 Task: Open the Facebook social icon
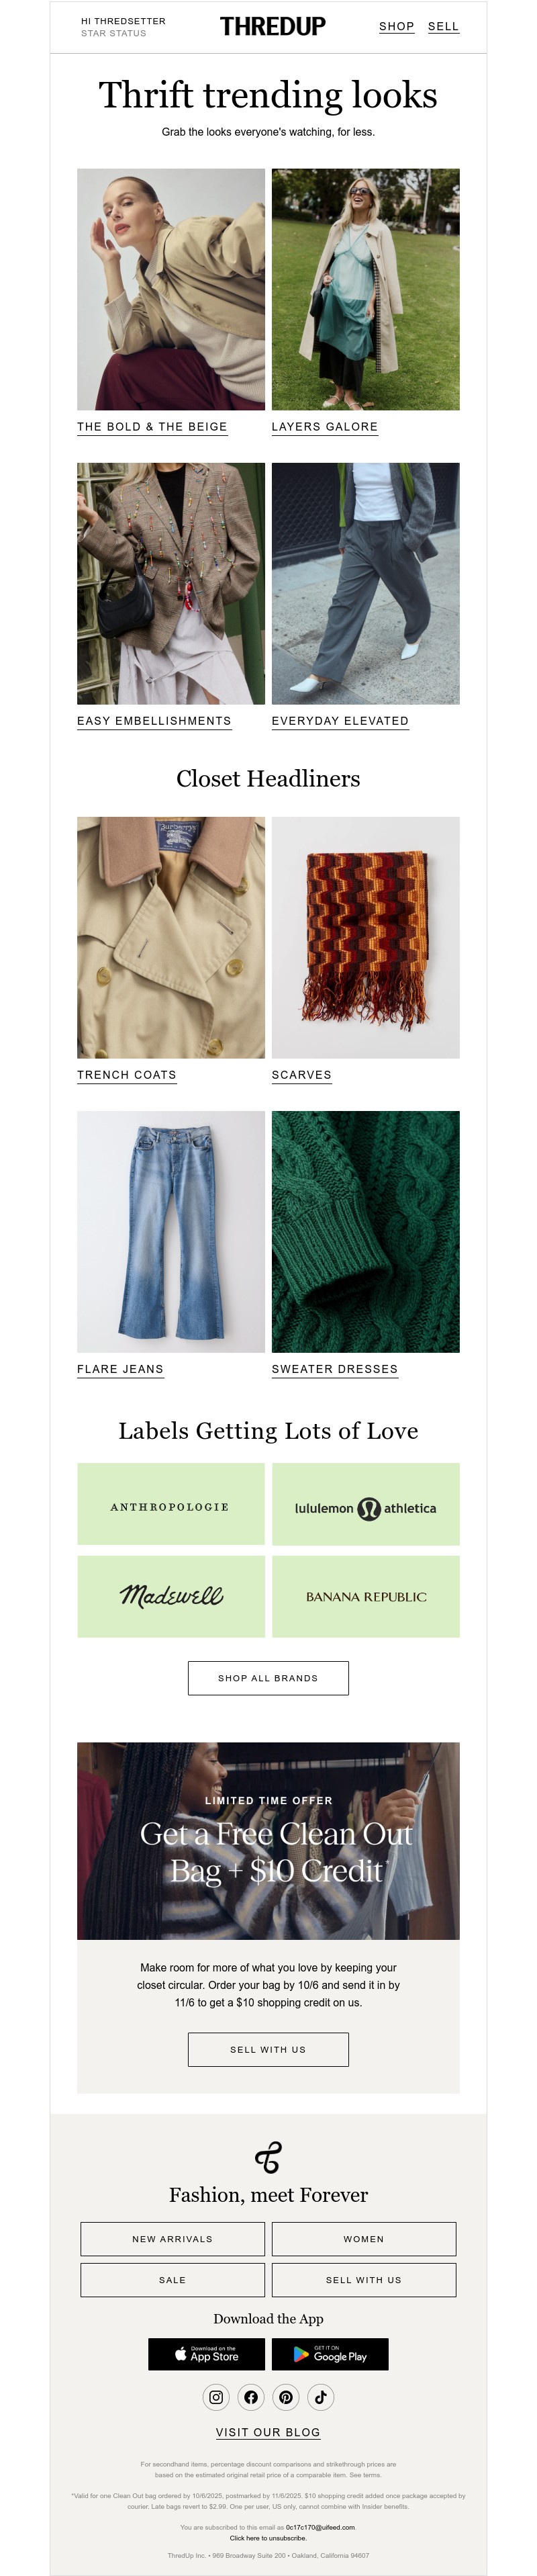pyautogui.click(x=251, y=2396)
